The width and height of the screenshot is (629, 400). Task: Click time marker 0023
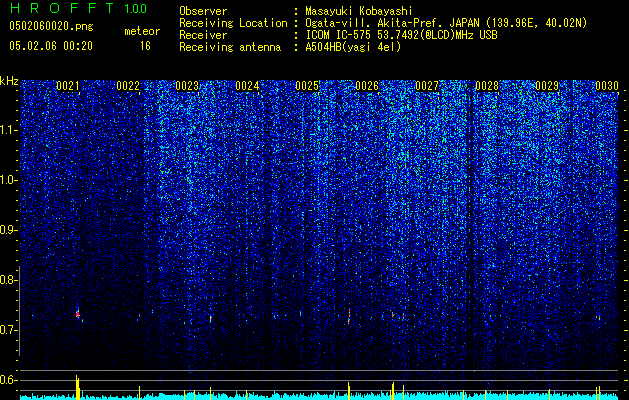[187, 86]
